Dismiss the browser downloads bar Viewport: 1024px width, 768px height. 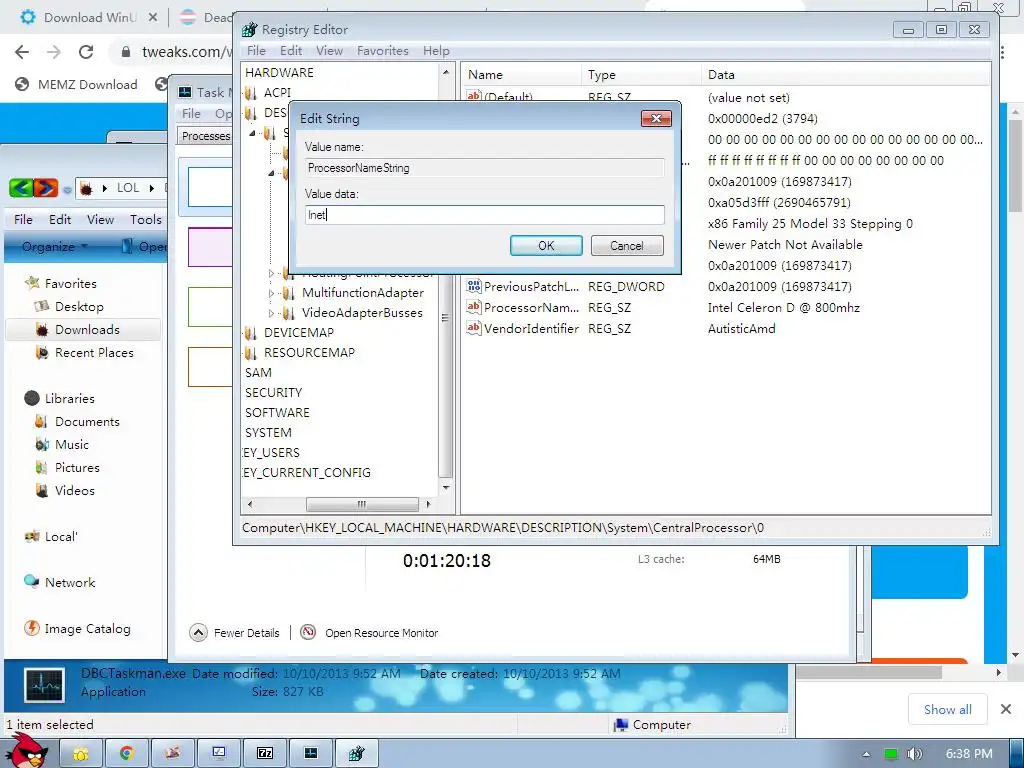tap(1006, 709)
